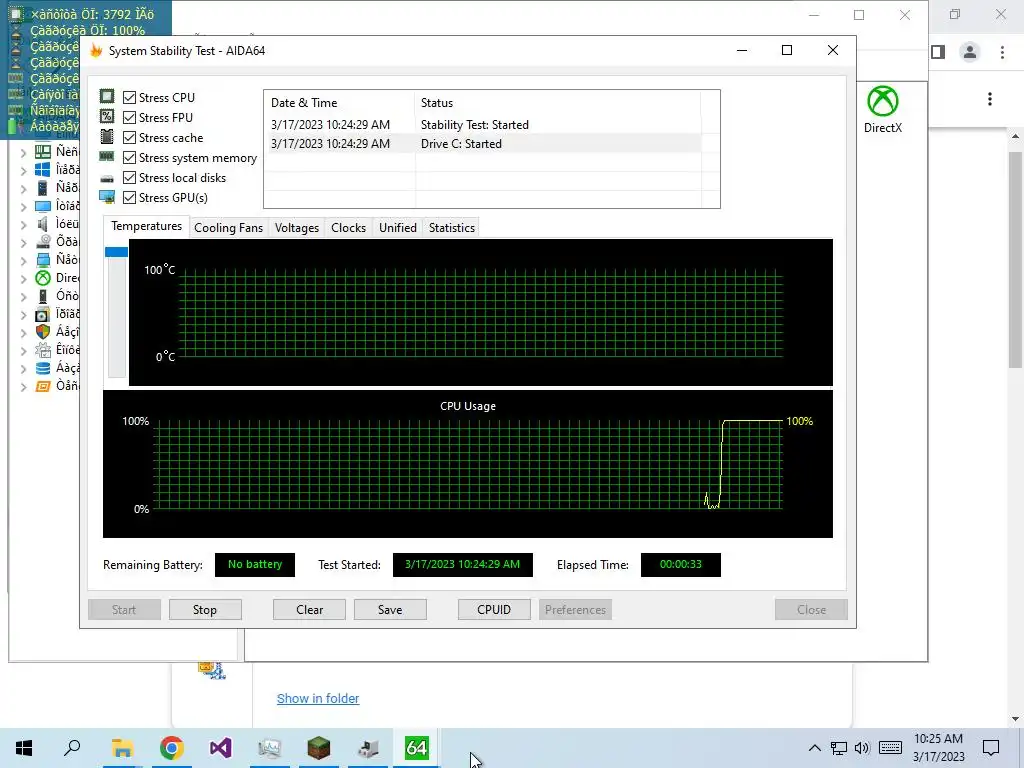Screen dimensions: 1024x768
Task: Uncheck the Stress CPU checkbox
Action: pos(129,97)
